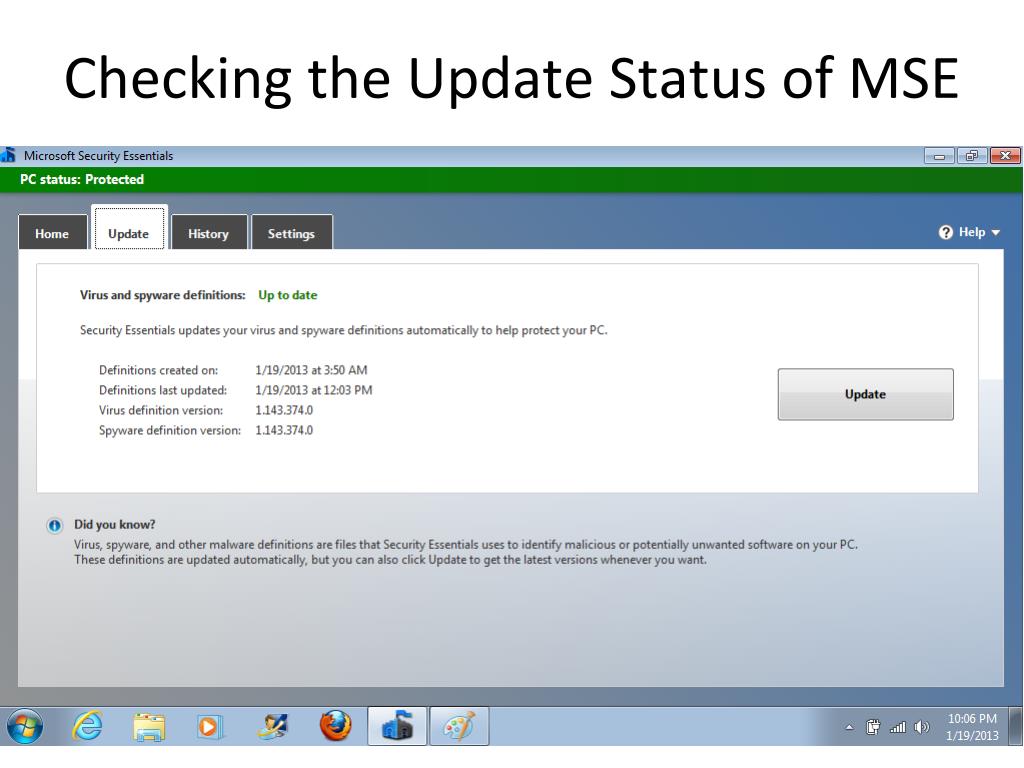Click the speaker volume tray icon
Screen dimensions: 1024x768
tap(921, 727)
